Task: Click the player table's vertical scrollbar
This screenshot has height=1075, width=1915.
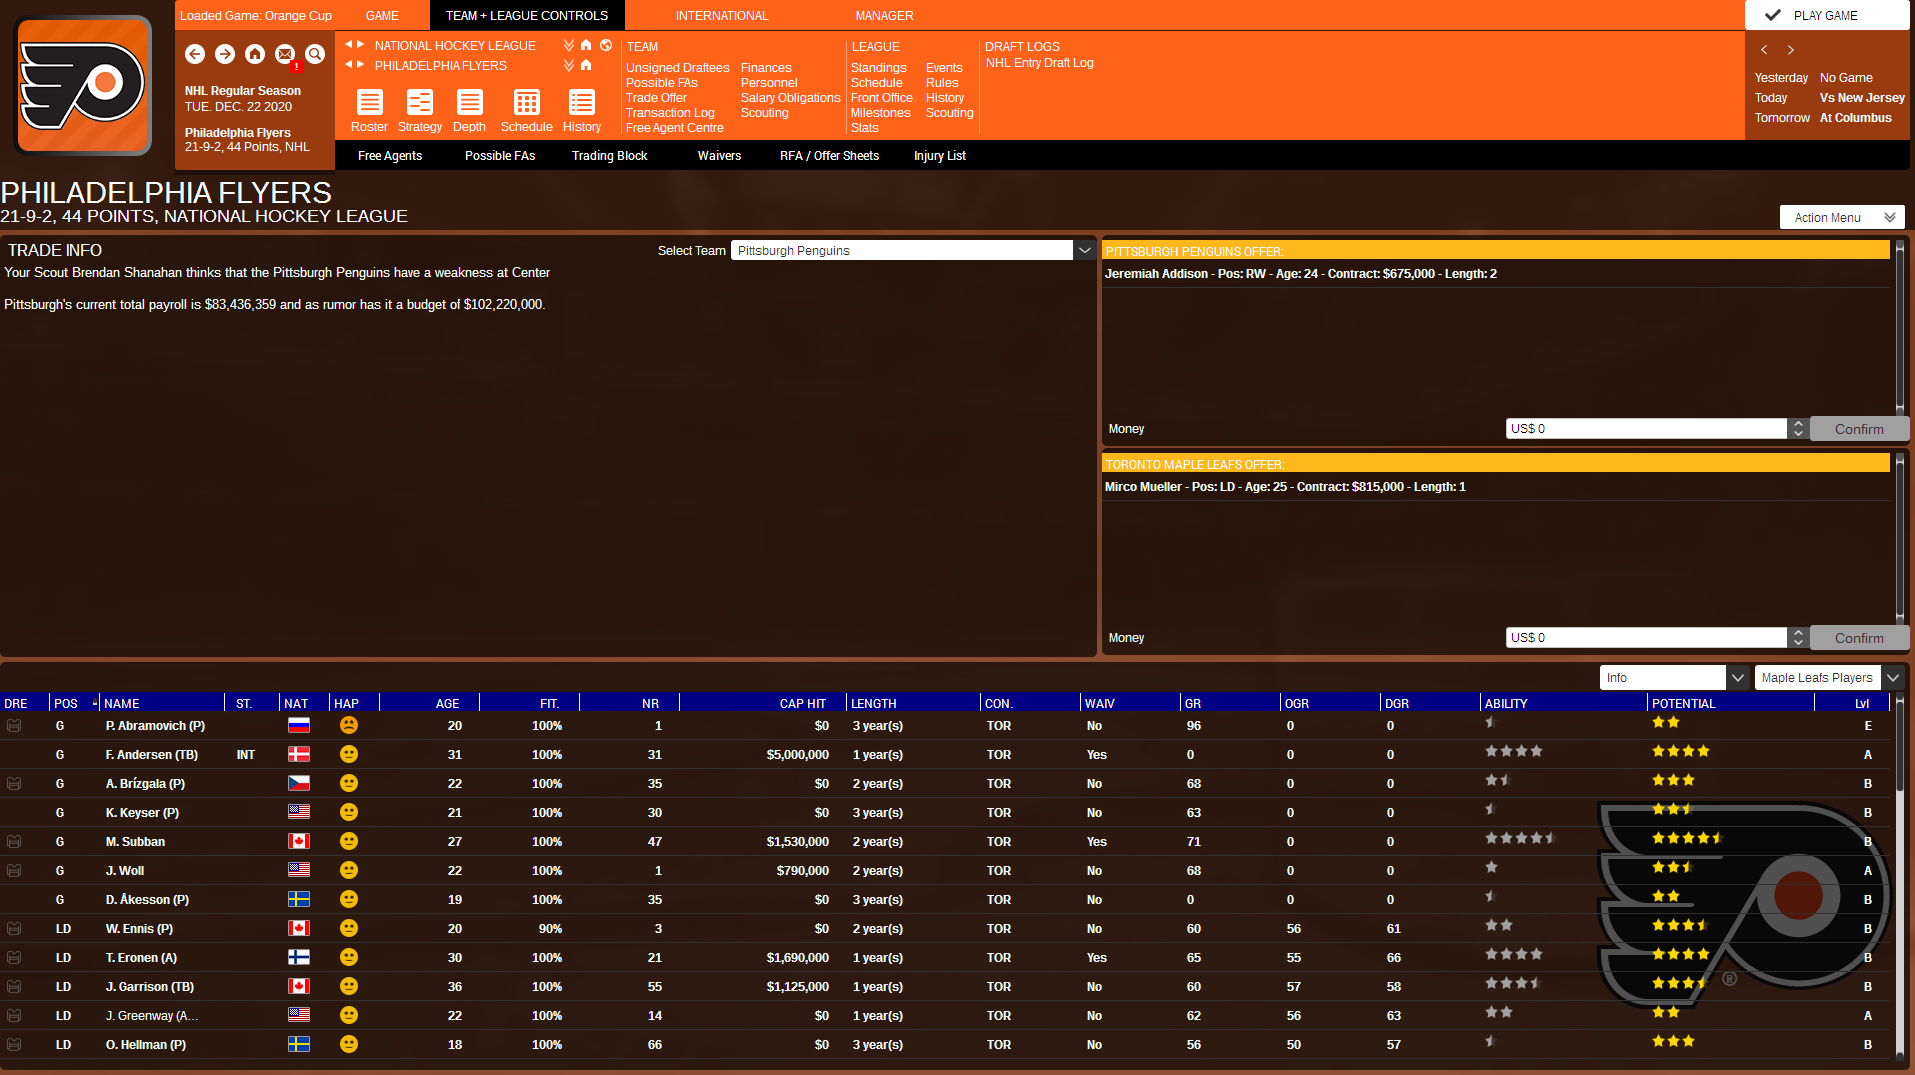Action: 1900,875
